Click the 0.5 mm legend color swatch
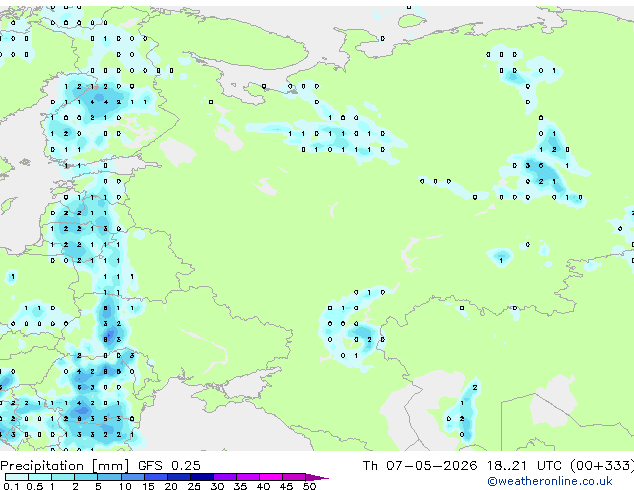 point(40,477)
